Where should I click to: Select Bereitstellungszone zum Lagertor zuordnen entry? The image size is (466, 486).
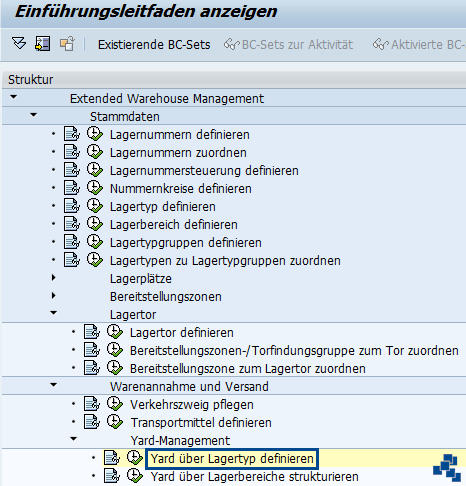tap(248, 369)
